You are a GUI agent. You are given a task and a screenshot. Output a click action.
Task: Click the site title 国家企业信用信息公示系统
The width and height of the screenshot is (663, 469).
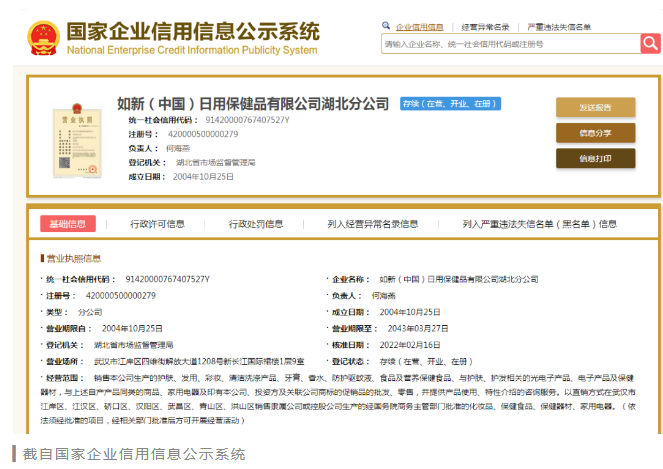(193, 32)
